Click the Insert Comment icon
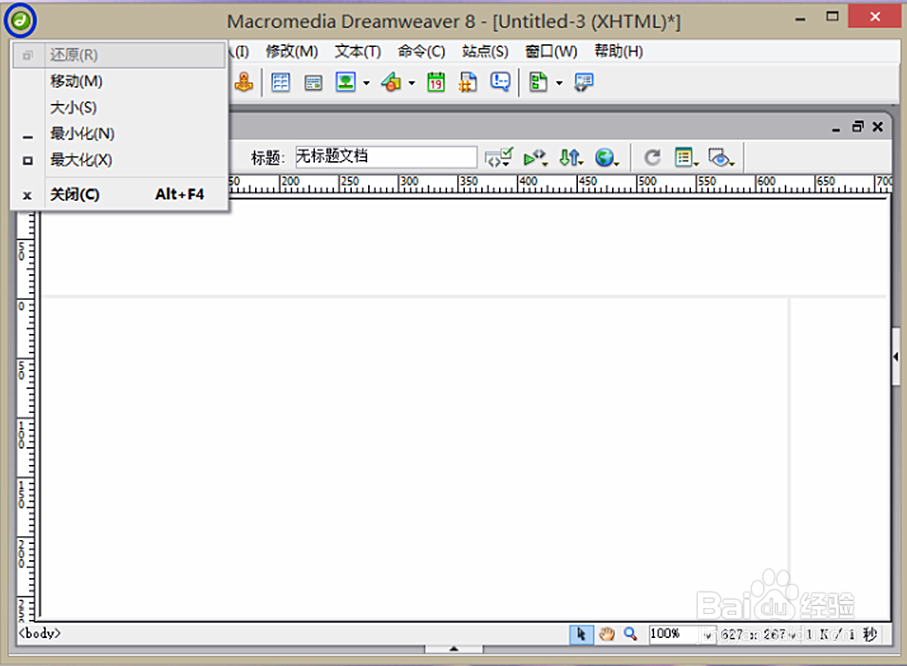This screenshot has width=907, height=666. [x=500, y=82]
